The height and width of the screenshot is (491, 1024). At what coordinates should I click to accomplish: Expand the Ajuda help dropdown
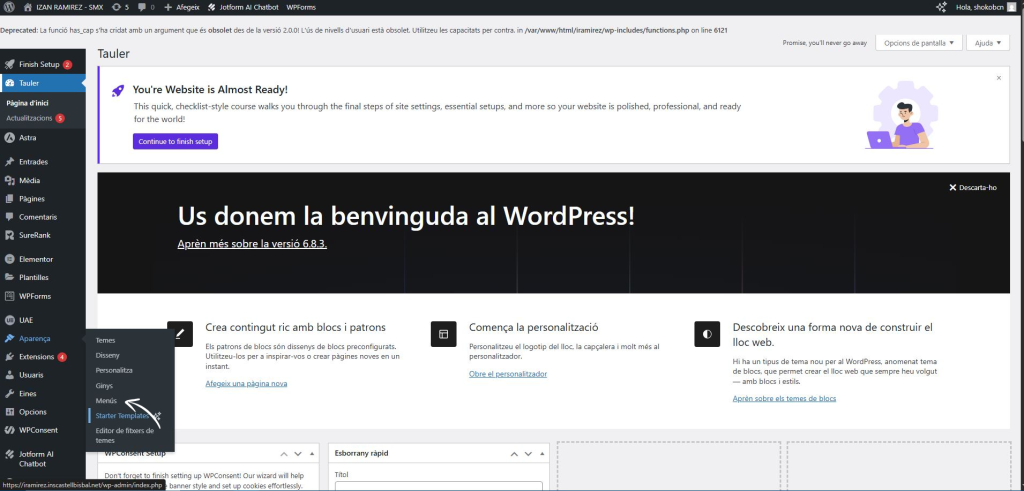tap(988, 43)
